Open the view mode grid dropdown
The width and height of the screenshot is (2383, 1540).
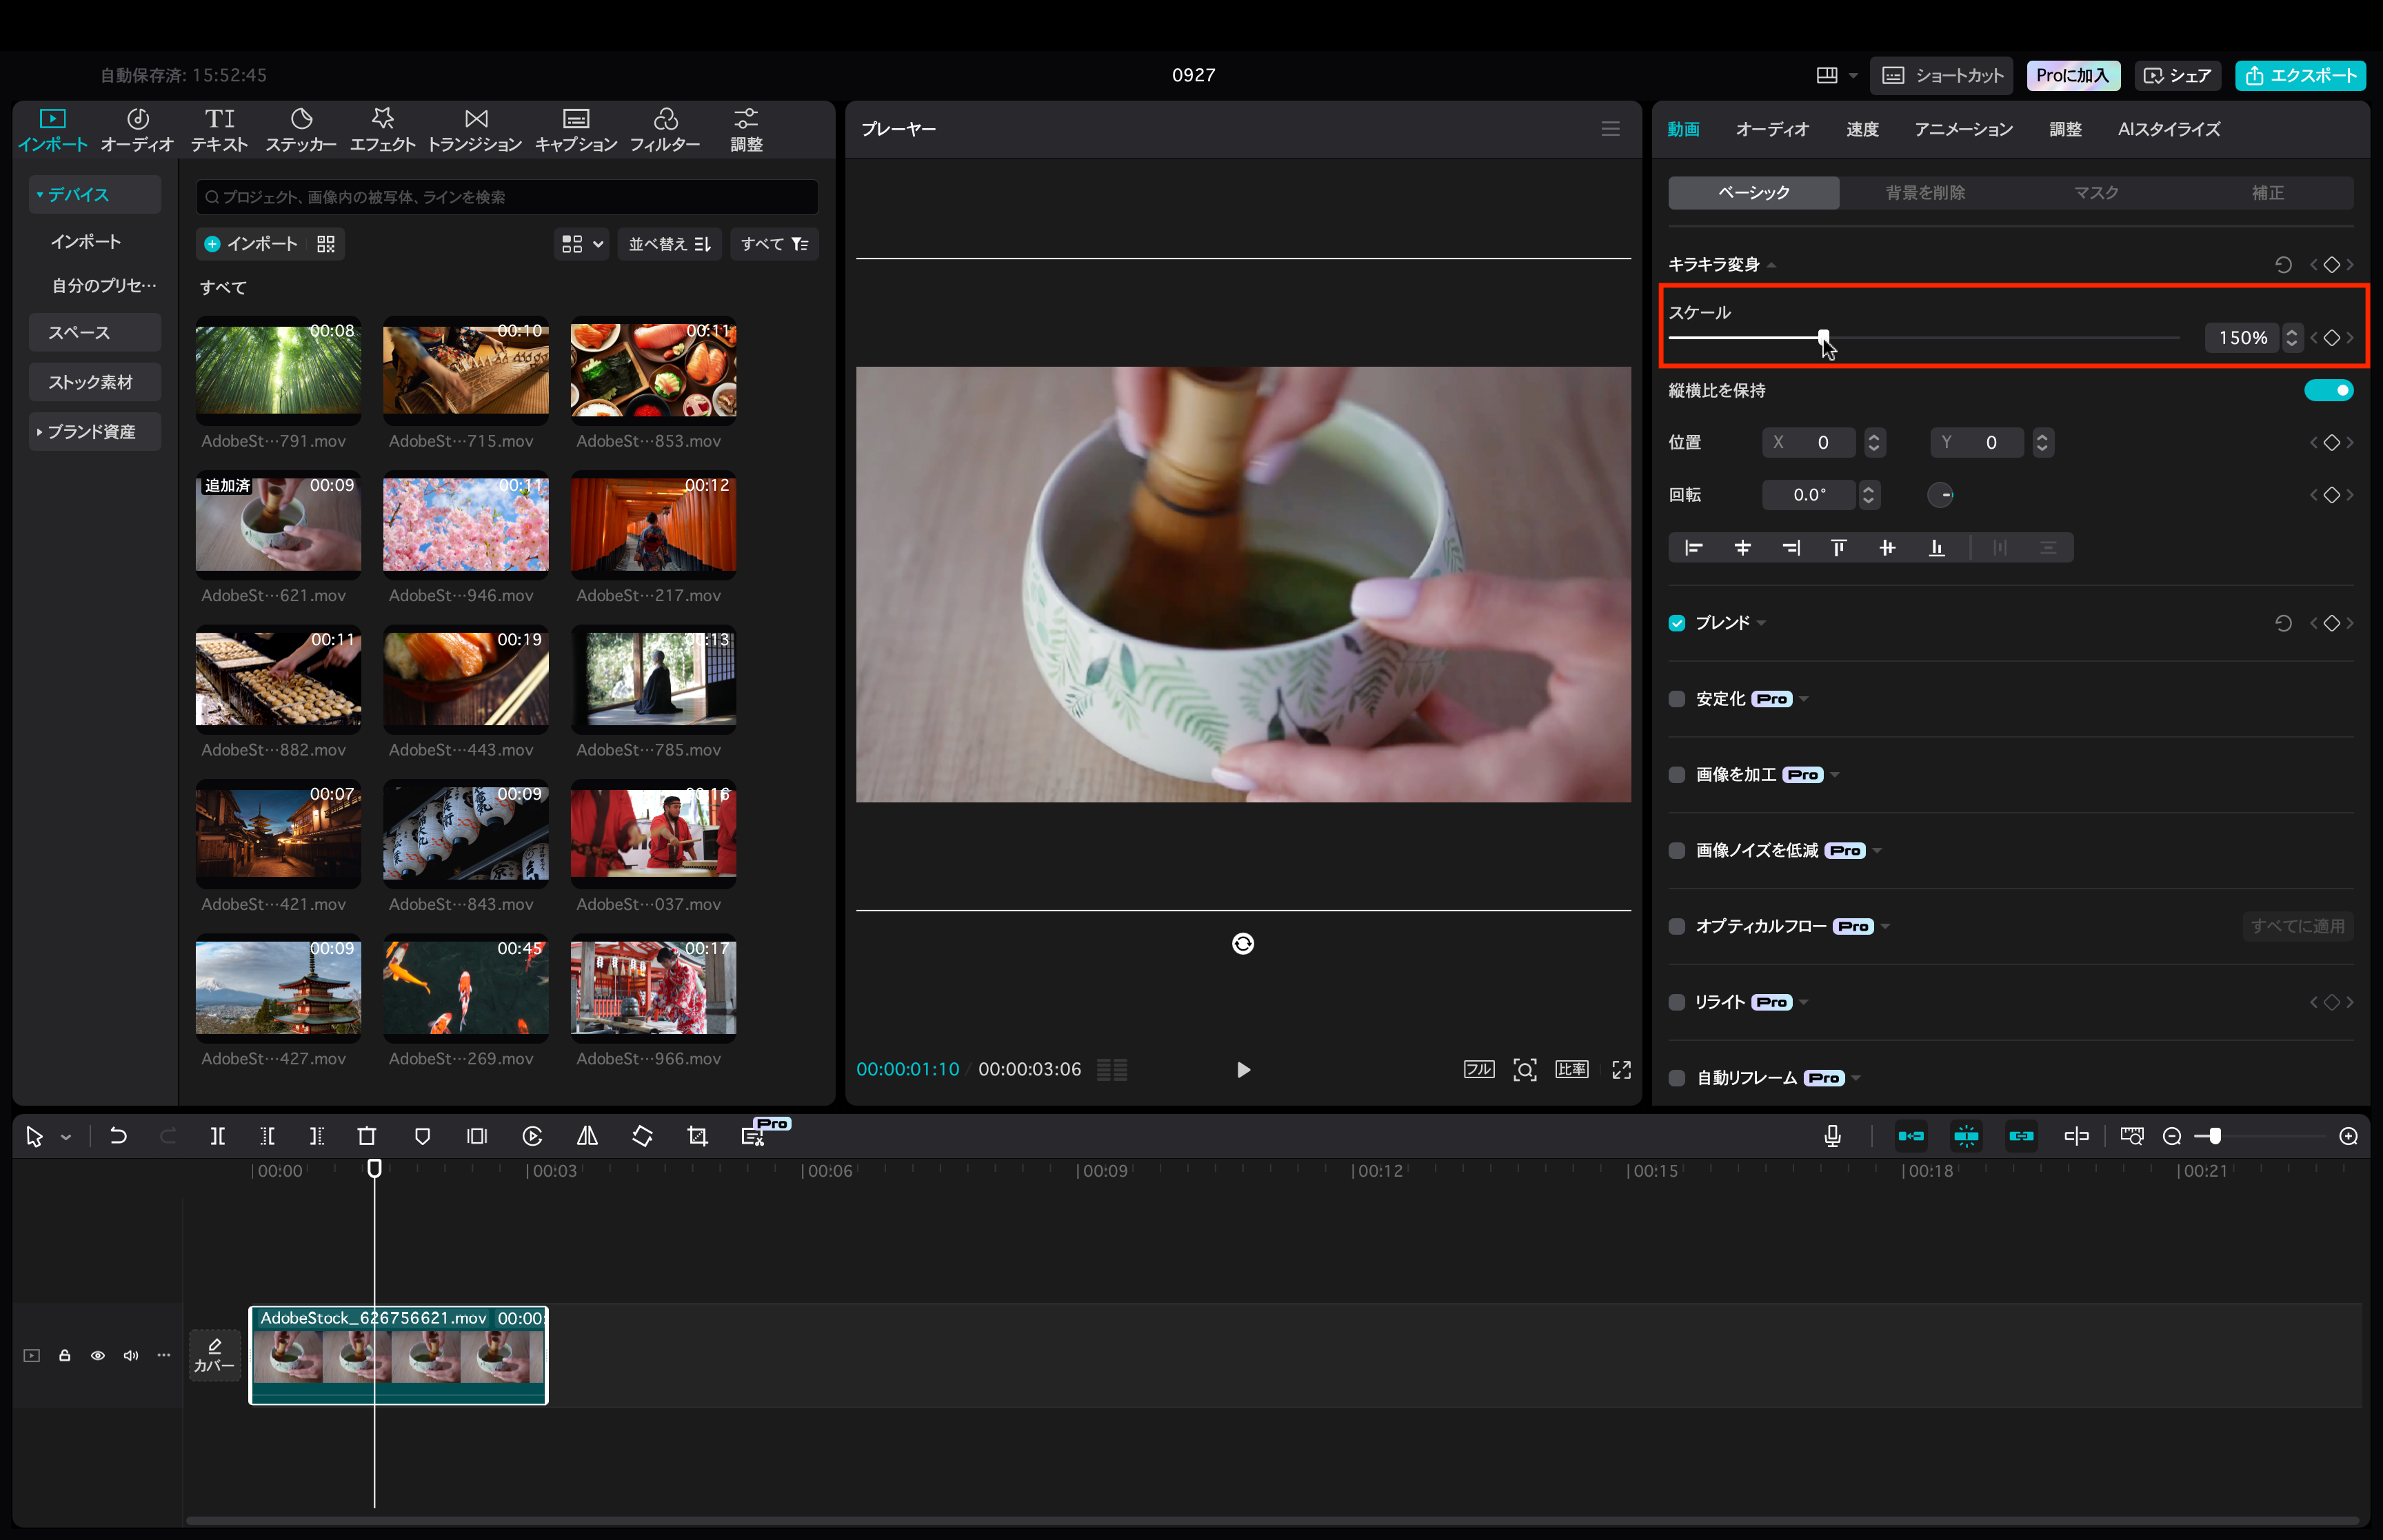582,244
